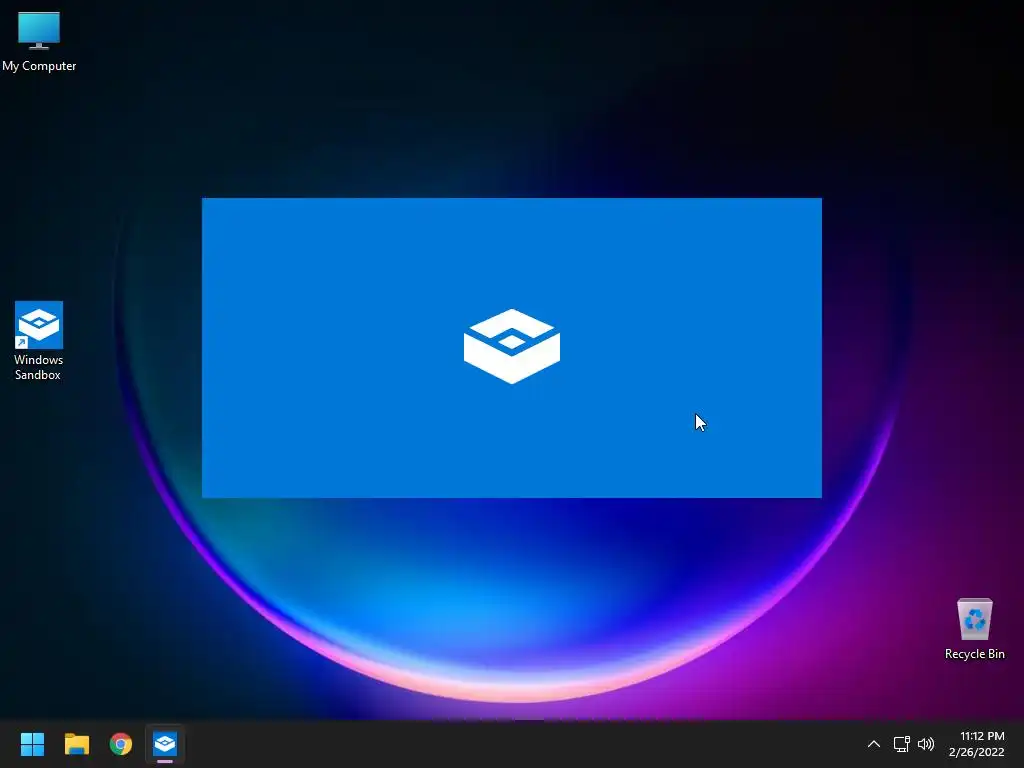Click the Windows Sandbox splash screen logo
This screenshot has height=768, width=1024.
pos(512,346)
